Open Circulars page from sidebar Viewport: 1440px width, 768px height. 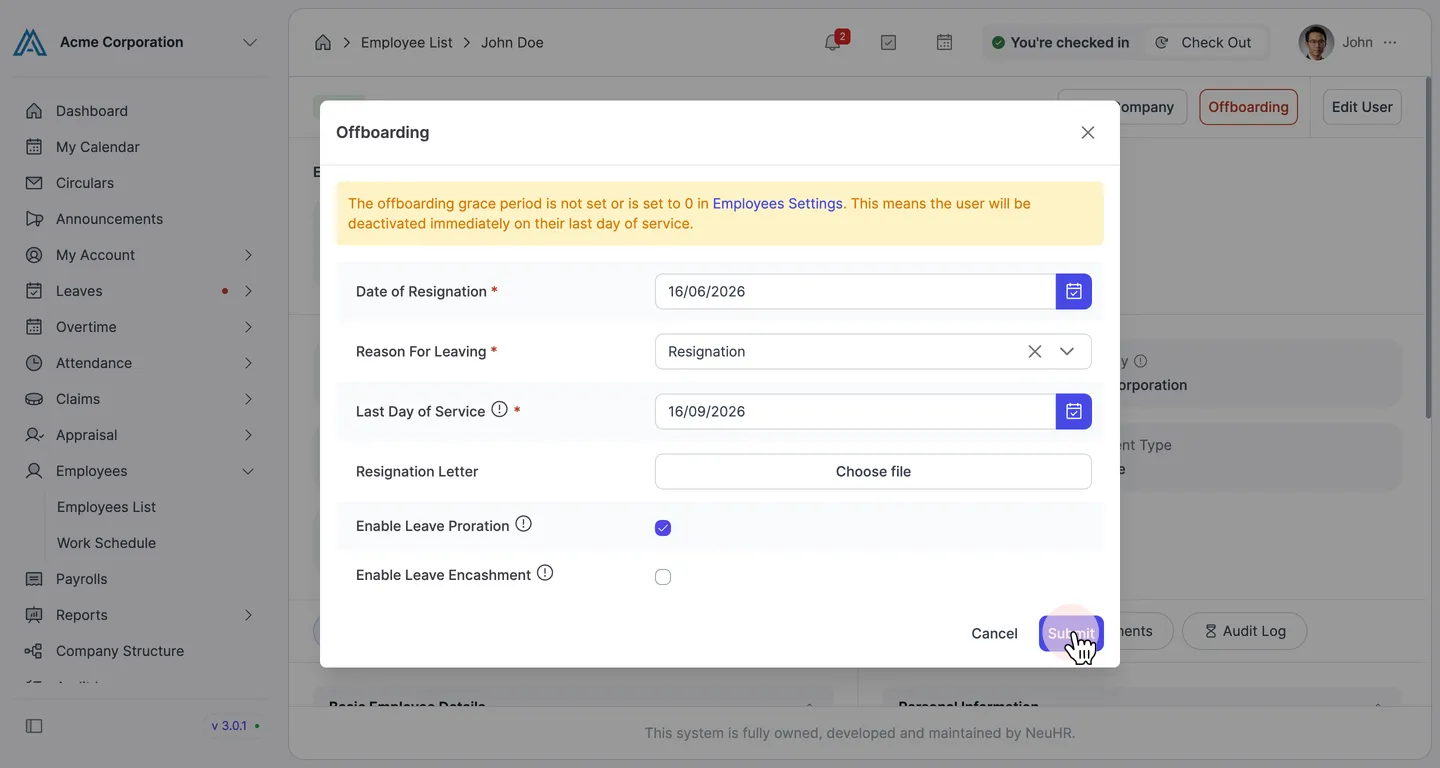85,183
